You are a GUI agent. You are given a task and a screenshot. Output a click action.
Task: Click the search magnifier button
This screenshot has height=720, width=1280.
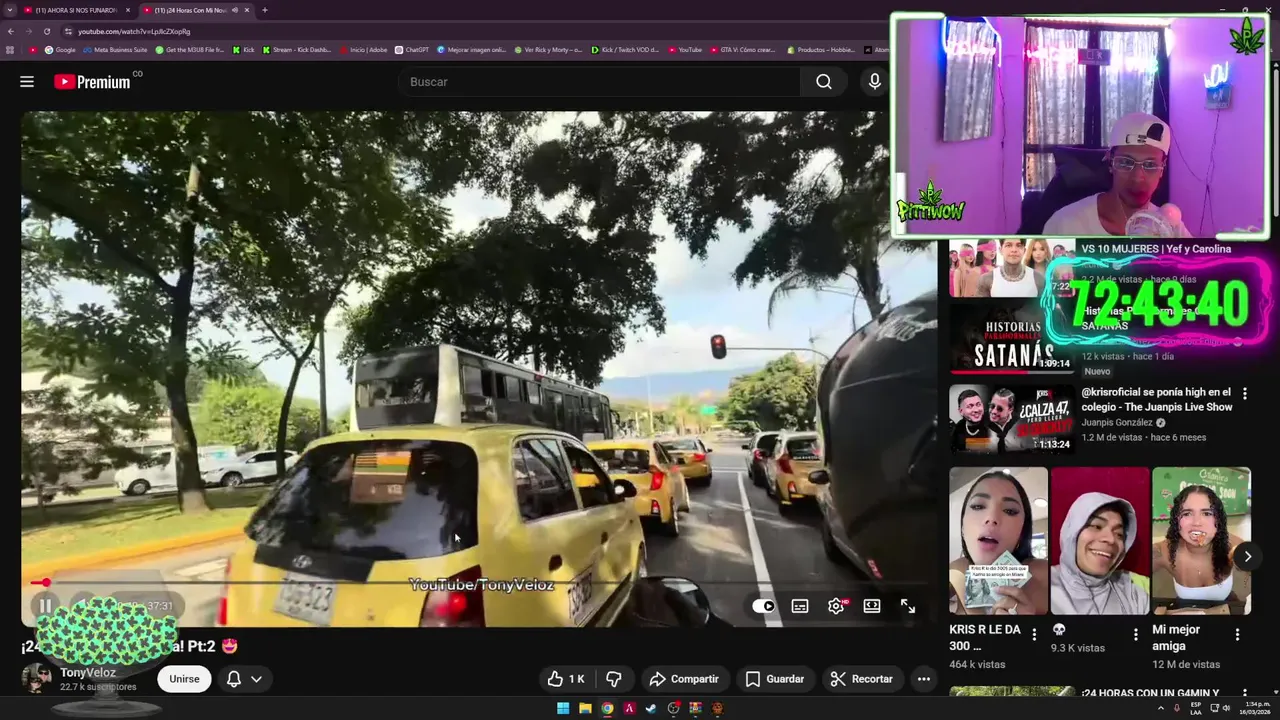tap(823, 82)
